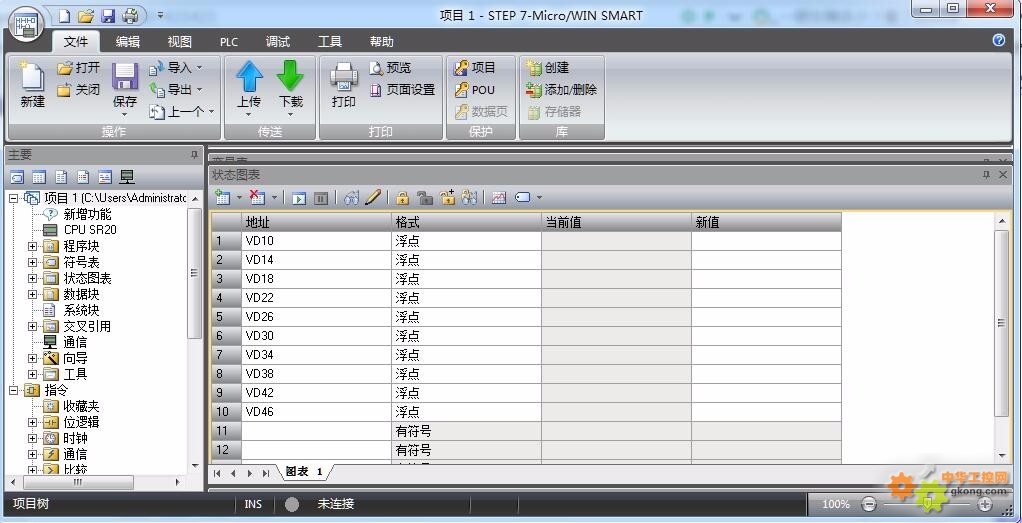Open 预览 (Print Preview)
1022x523 pixels.
tap(391, 68)
